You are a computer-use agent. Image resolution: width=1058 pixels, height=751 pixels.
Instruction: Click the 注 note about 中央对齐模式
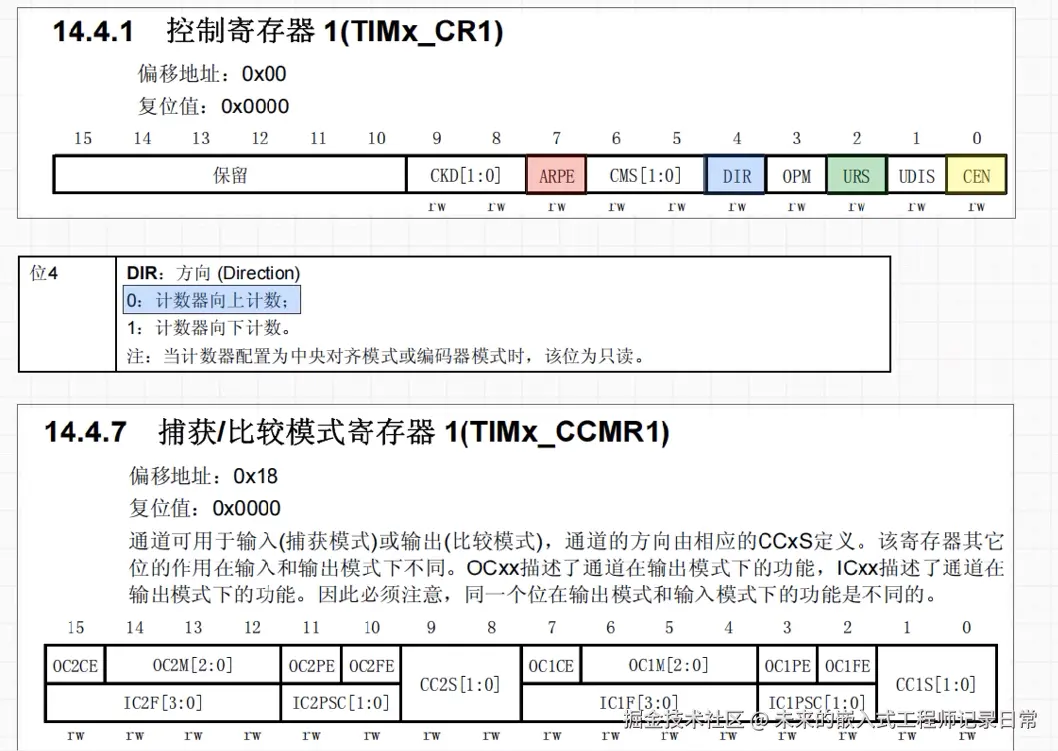[x=385, y=356]
